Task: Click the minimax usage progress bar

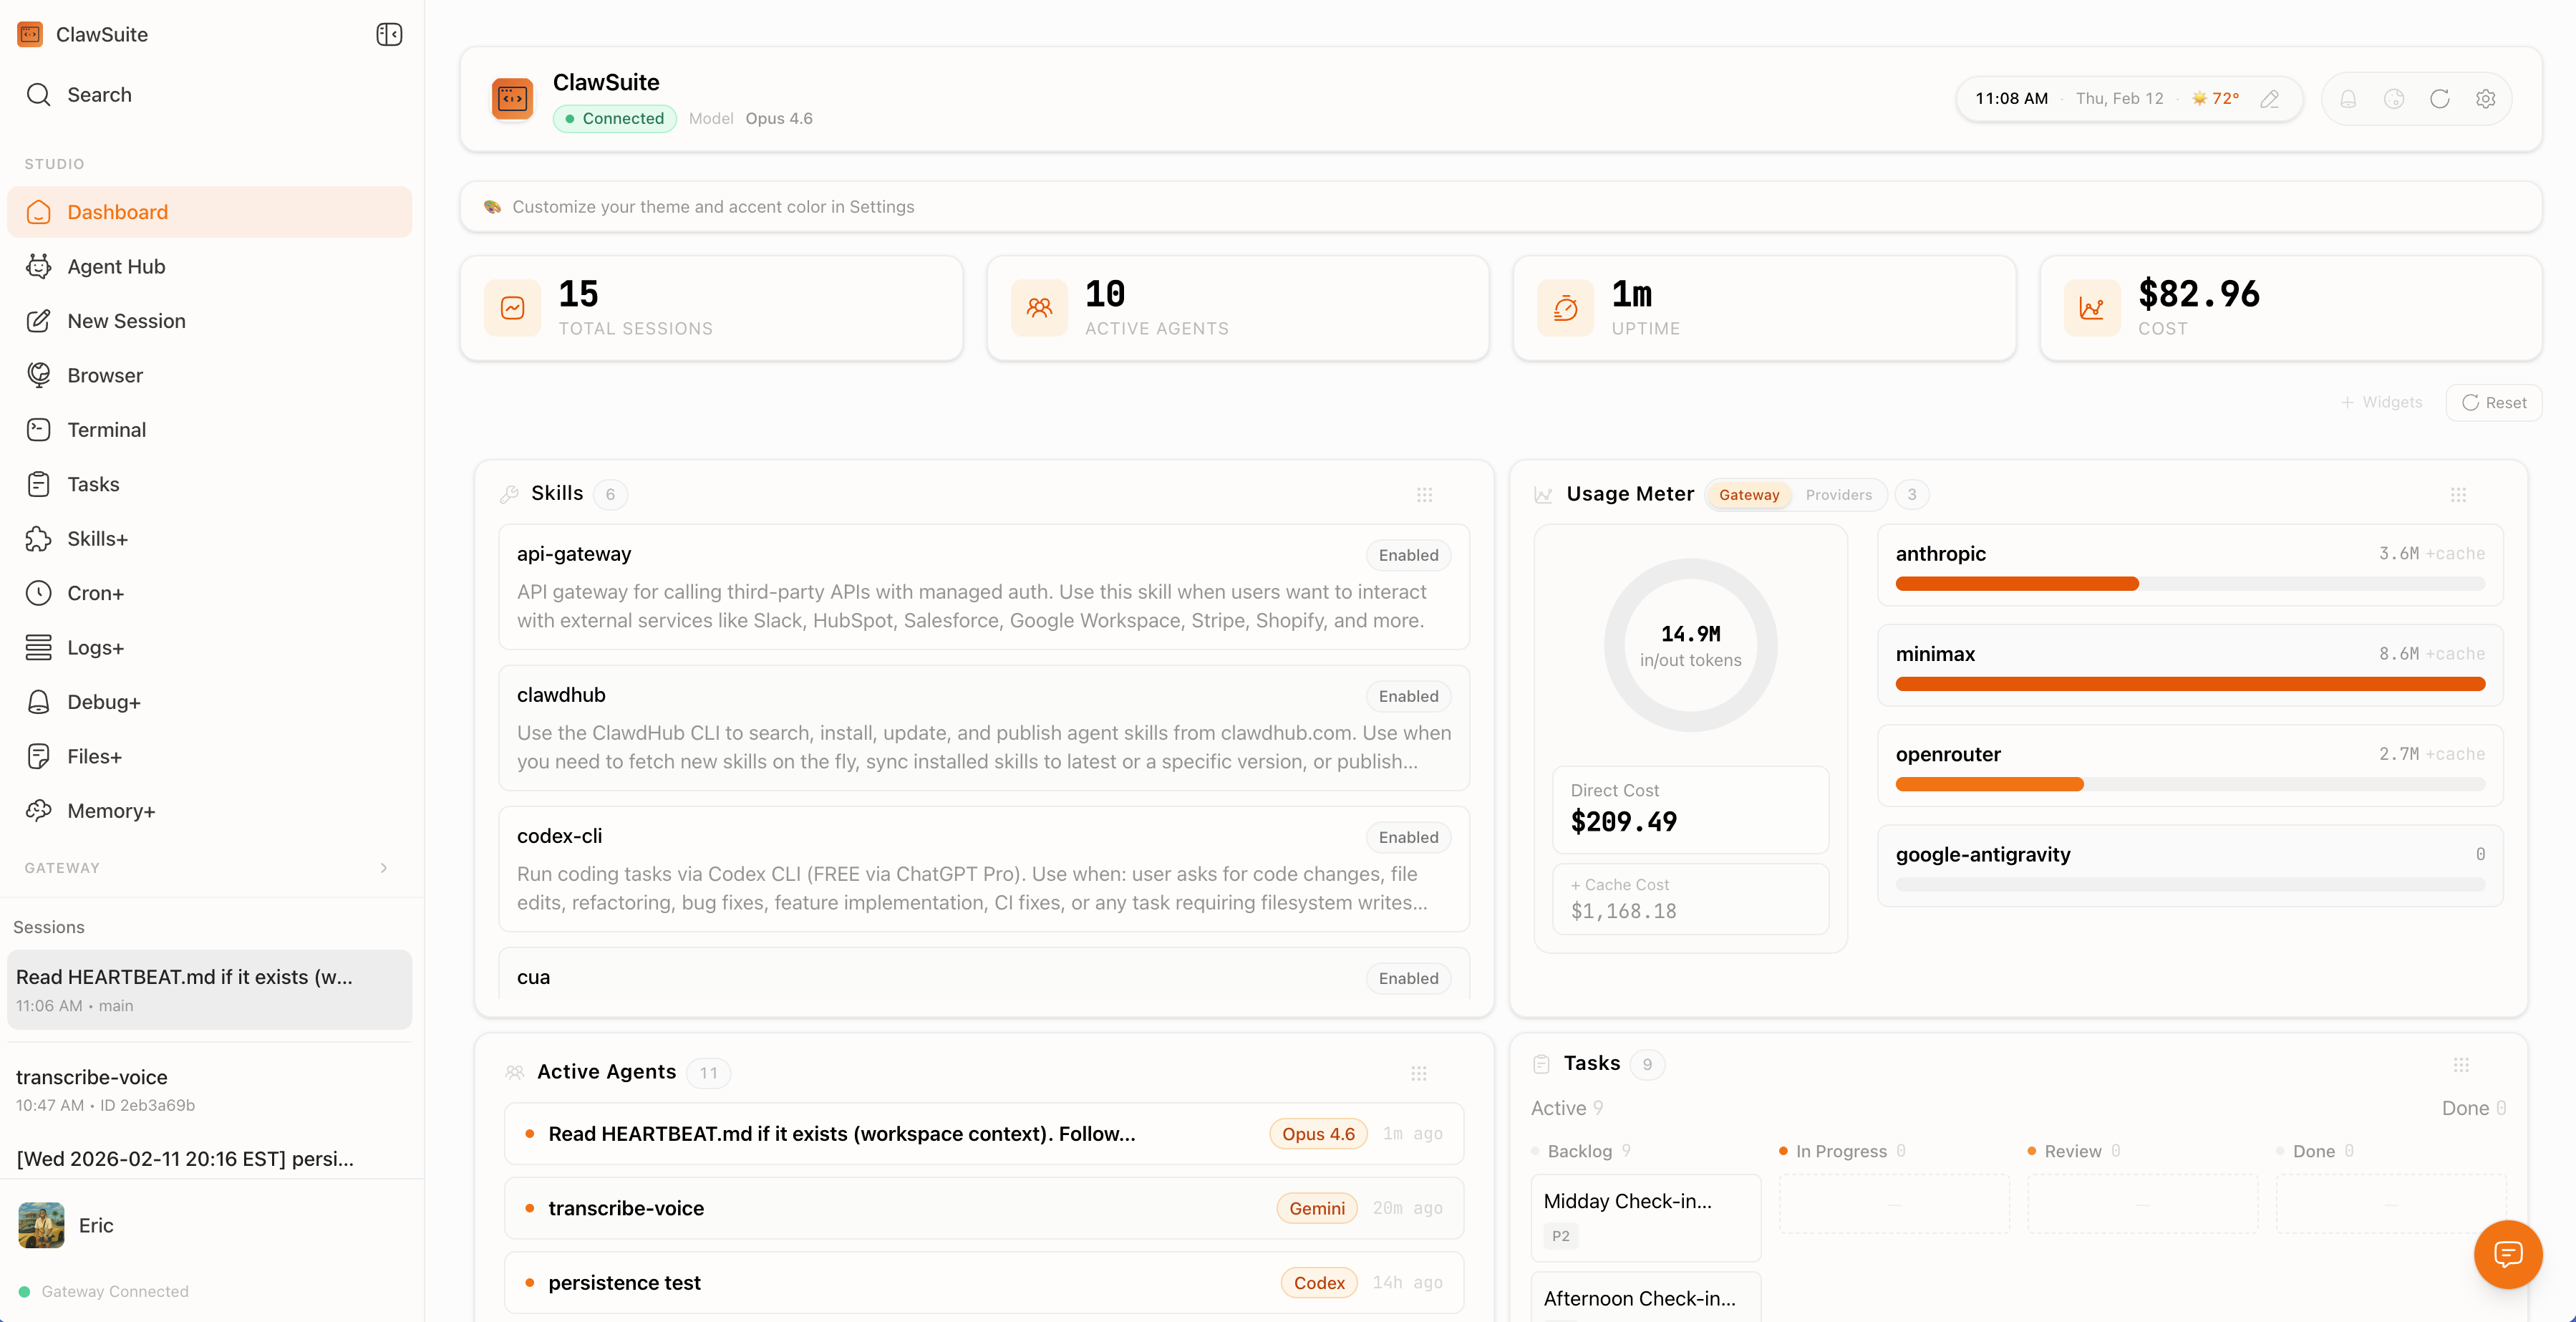Action: 2190,684
